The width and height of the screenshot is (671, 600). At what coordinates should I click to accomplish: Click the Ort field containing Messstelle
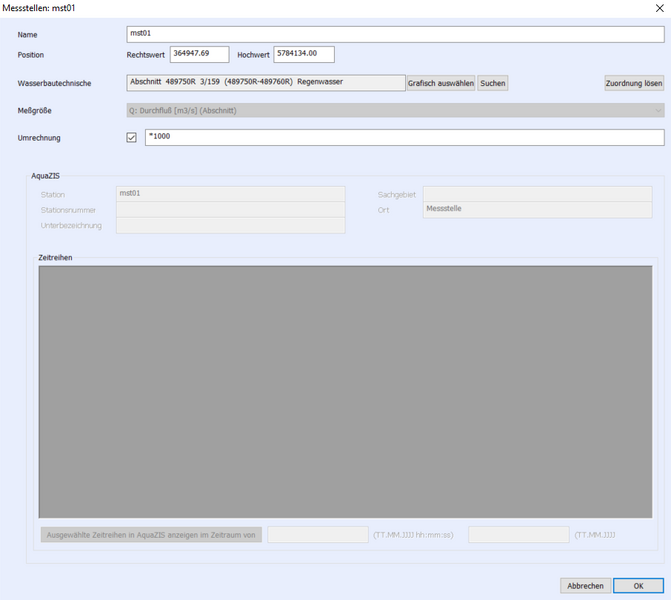537,210
